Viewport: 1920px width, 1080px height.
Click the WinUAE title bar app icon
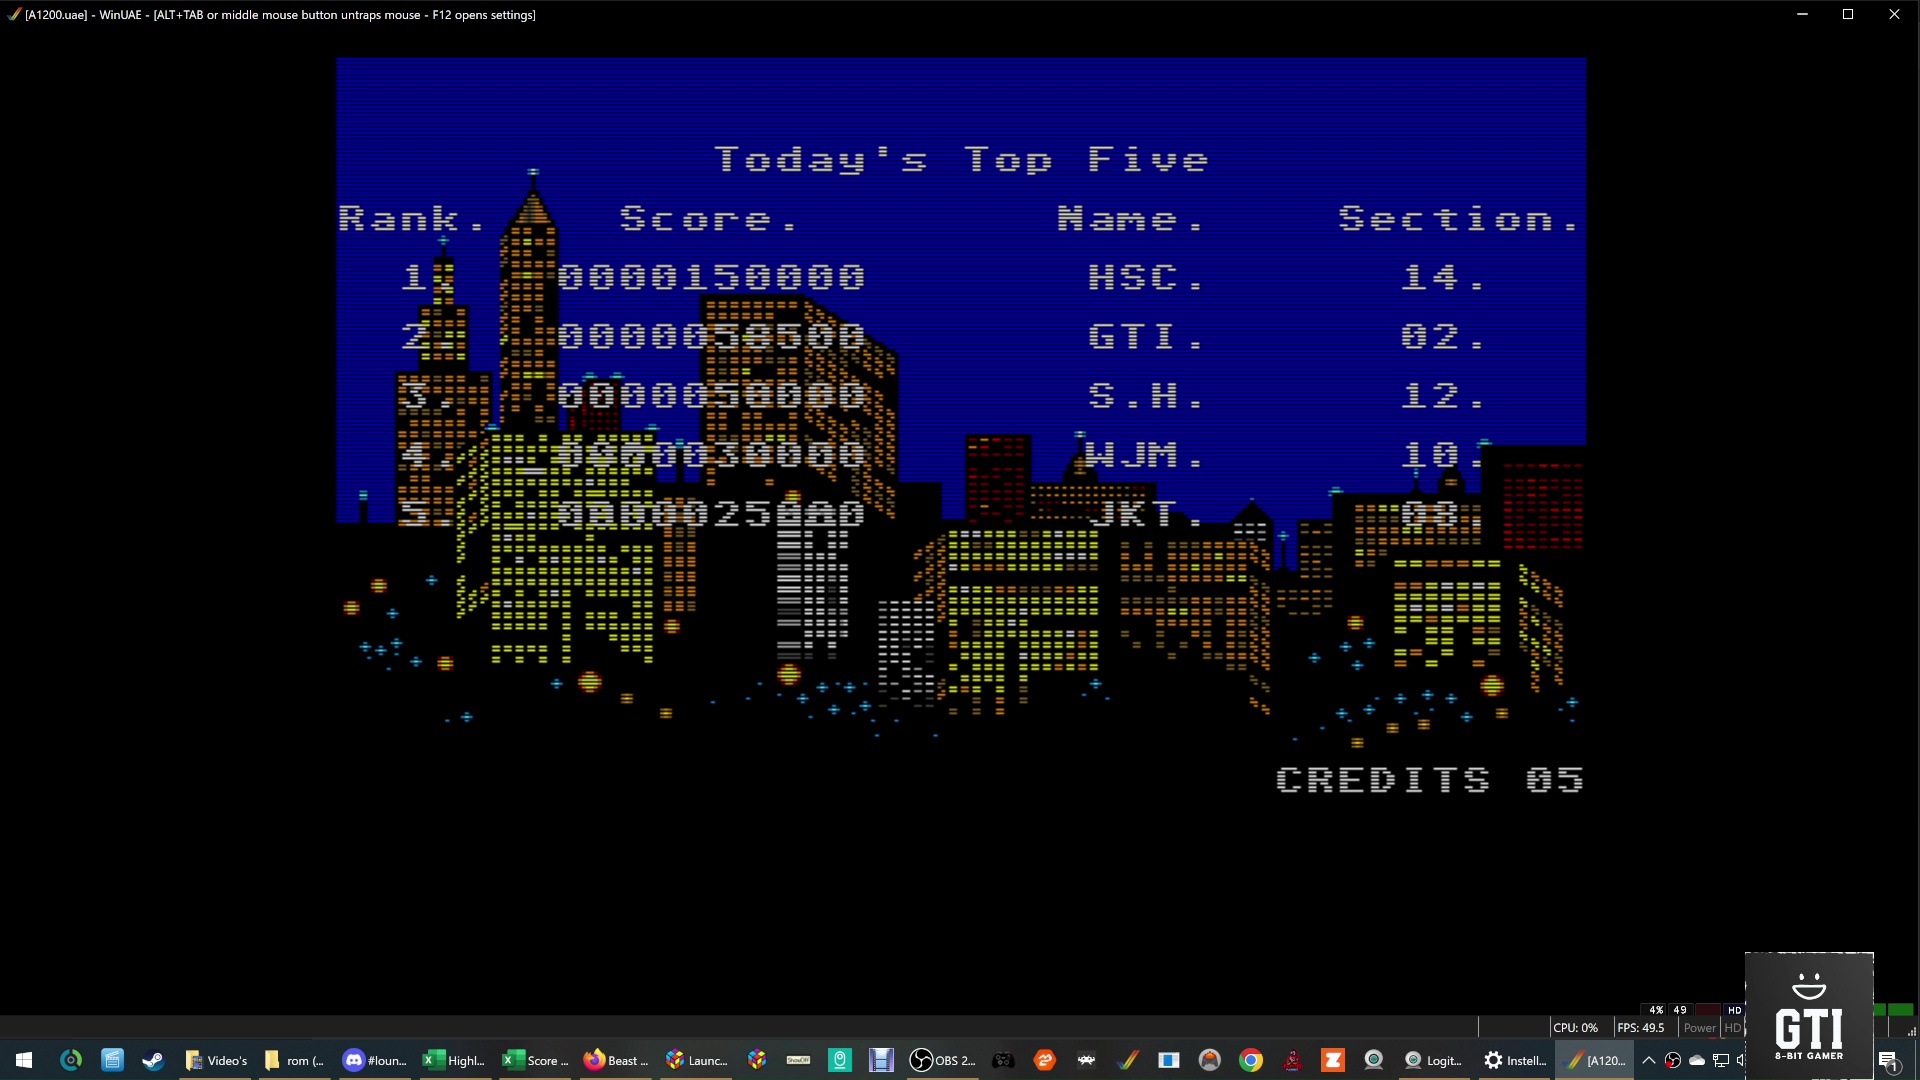tap(13, 14)
